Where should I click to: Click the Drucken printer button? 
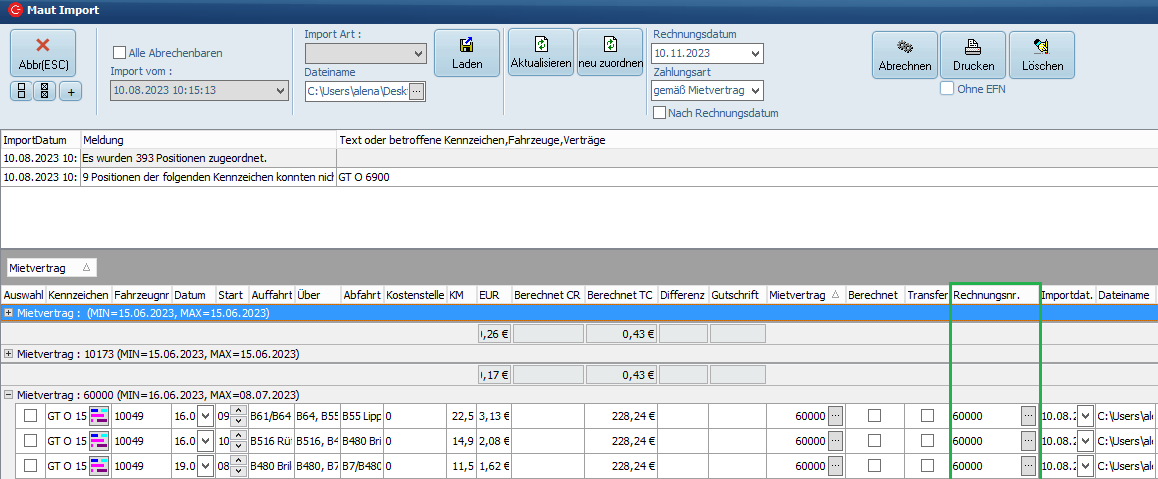972,55
